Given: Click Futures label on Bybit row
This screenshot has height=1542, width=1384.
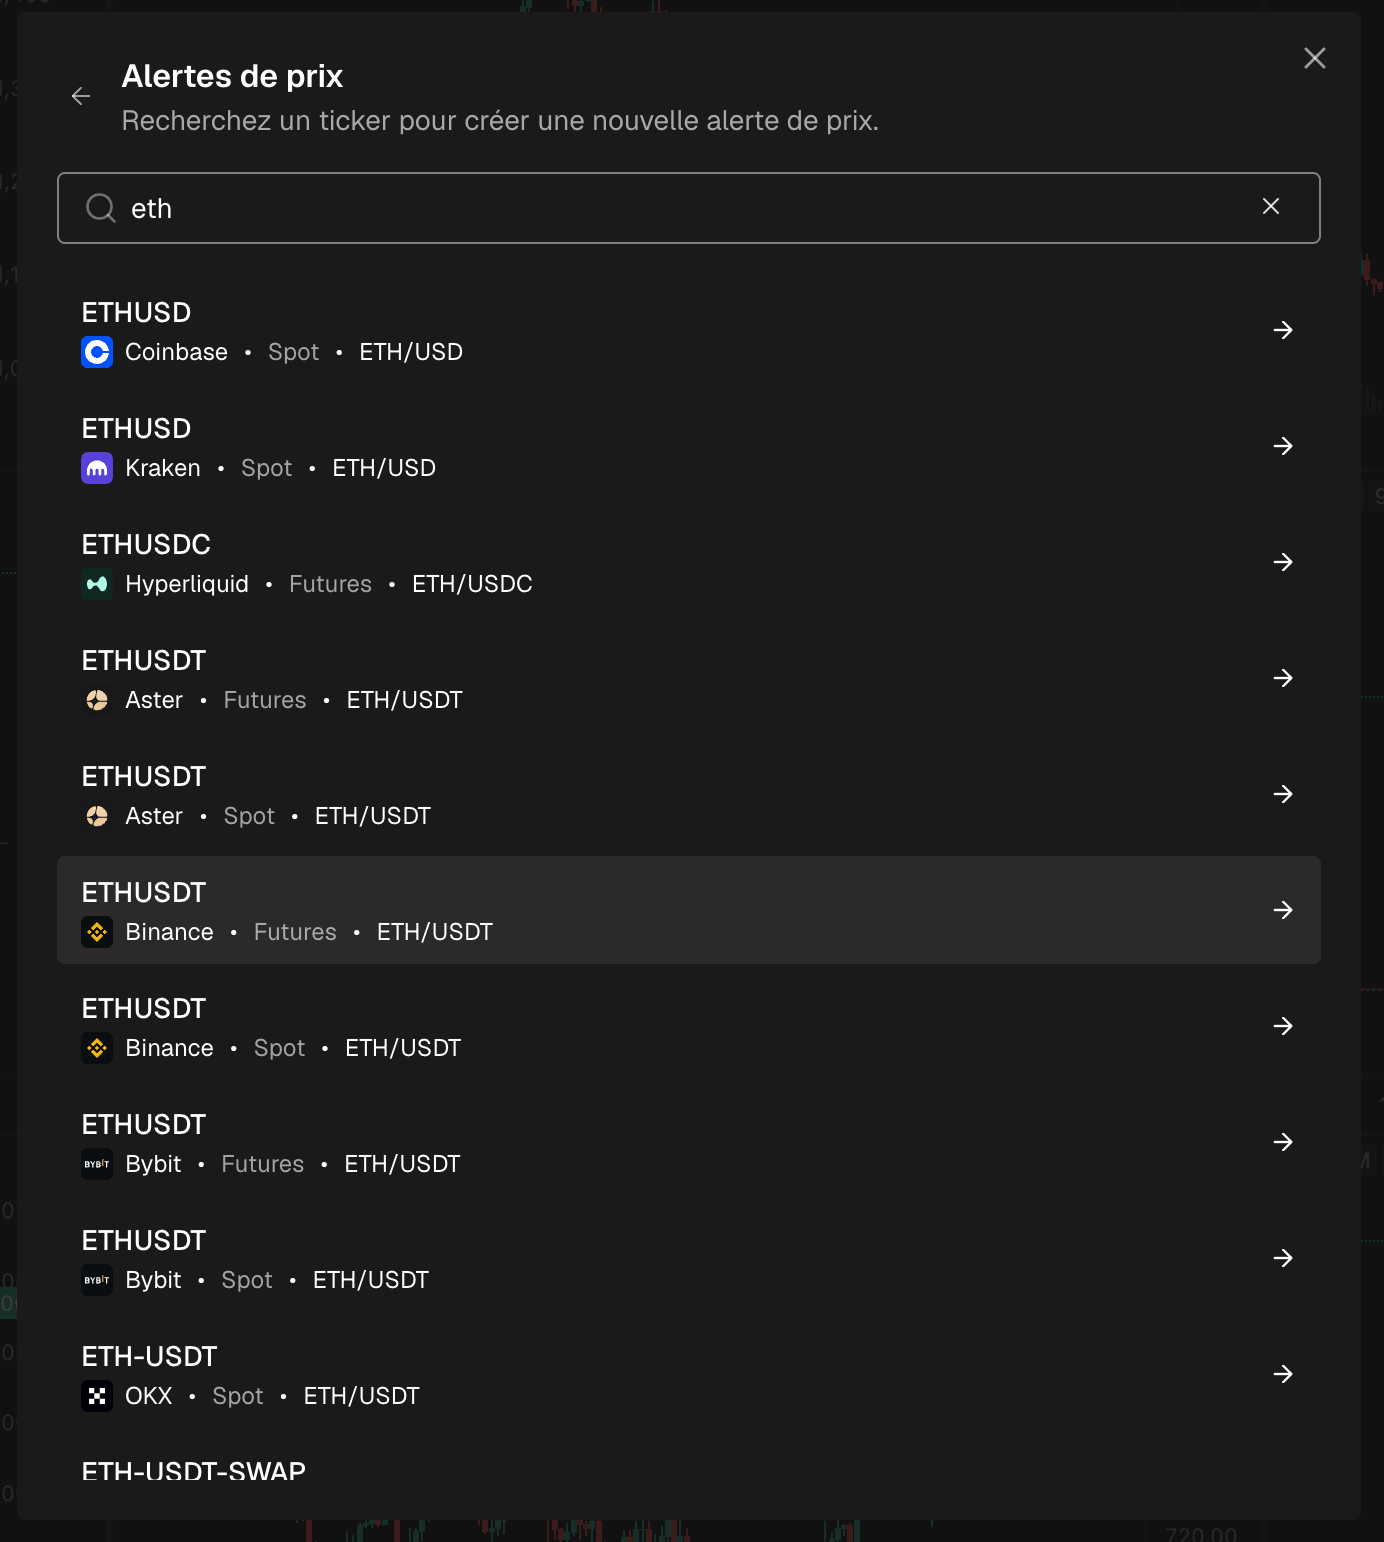Looking at the screenshot, I should (x=263, y=1164).
